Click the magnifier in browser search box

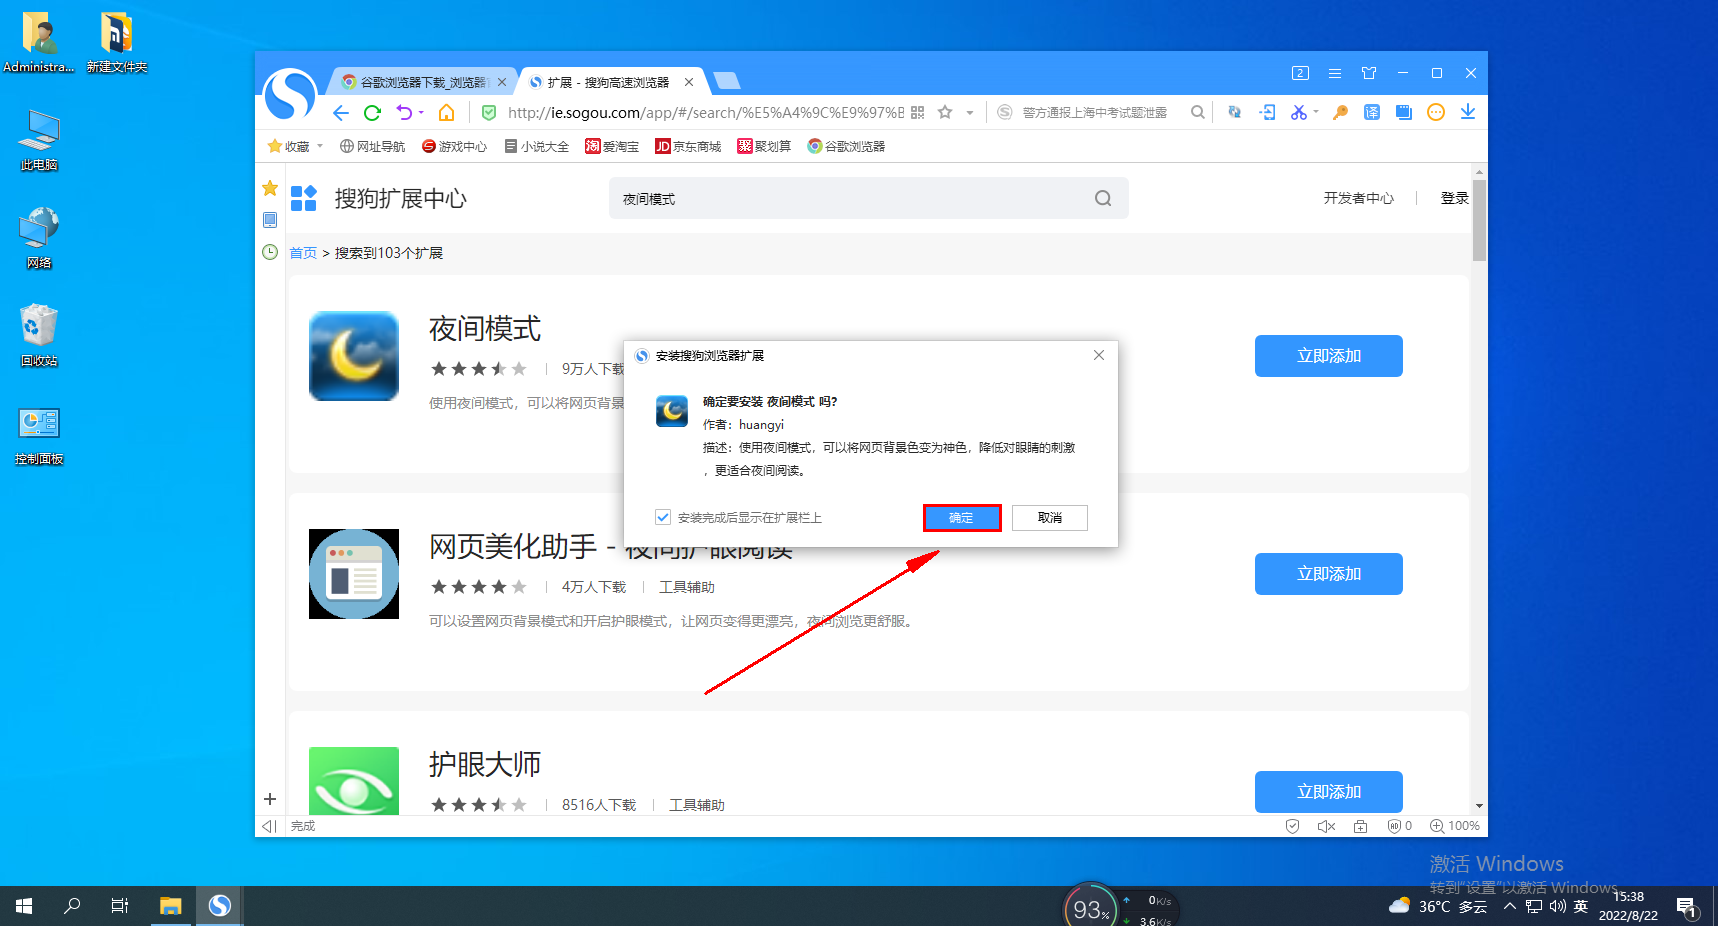pyautogui.click(x=1197, y=113)
